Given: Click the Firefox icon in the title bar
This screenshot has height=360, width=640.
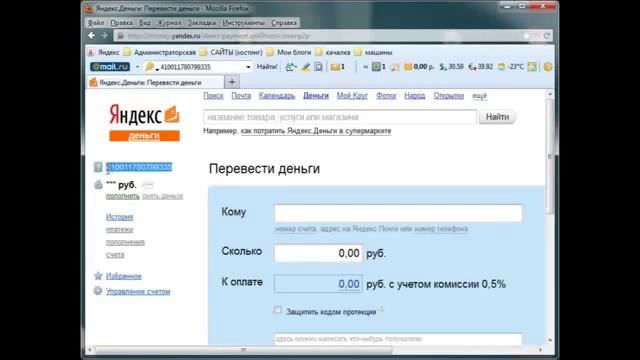Looking at the screenshot, I should pyautogui.click(x=89, y=8).
